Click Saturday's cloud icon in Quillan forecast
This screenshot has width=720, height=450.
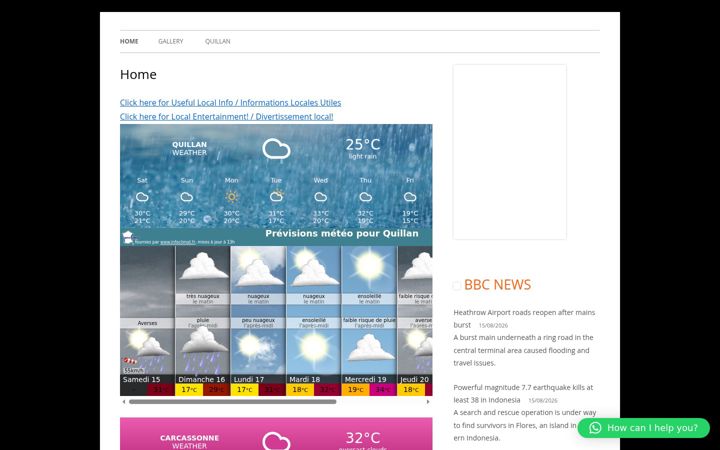tap(142, 197)
